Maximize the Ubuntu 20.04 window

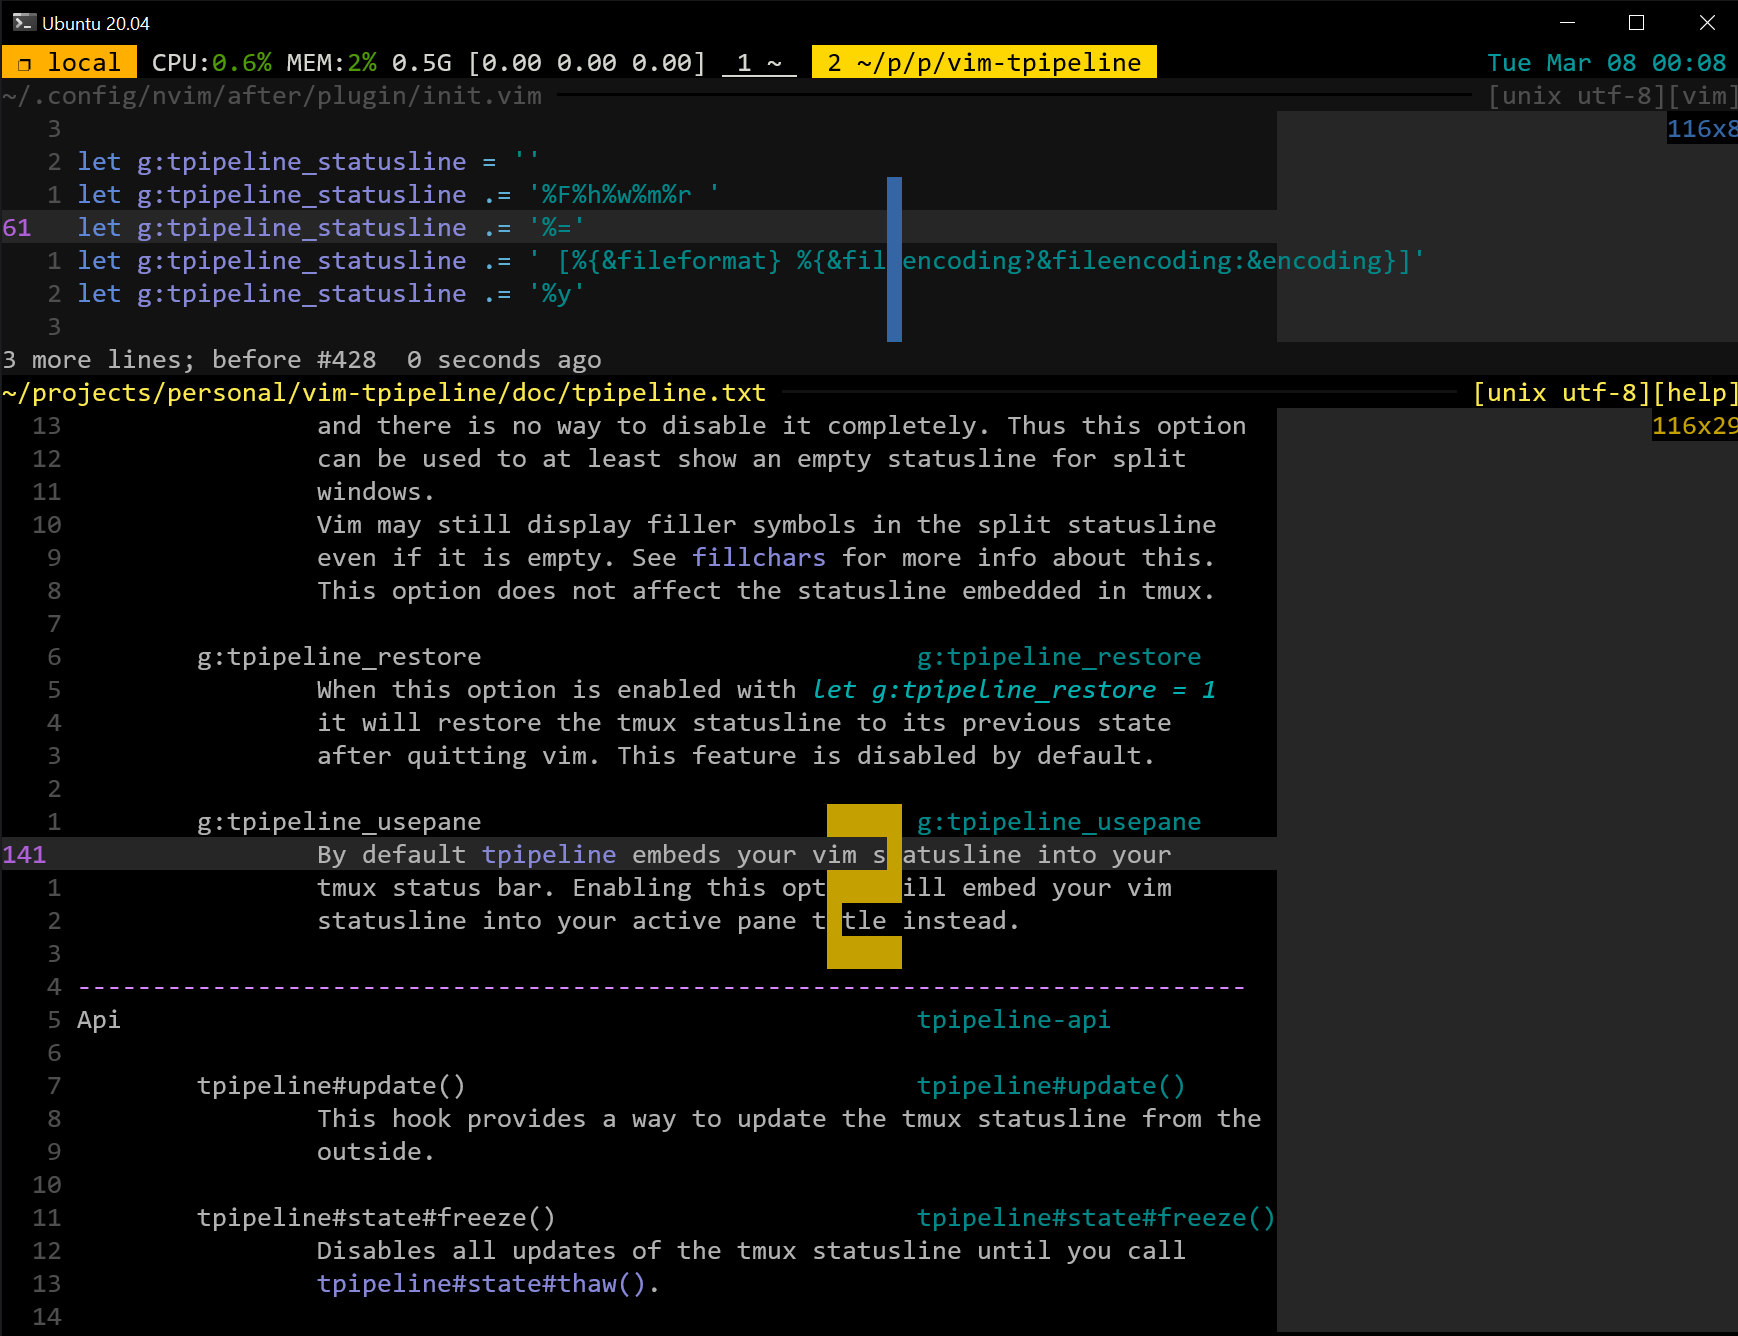tap(1637, 22)
